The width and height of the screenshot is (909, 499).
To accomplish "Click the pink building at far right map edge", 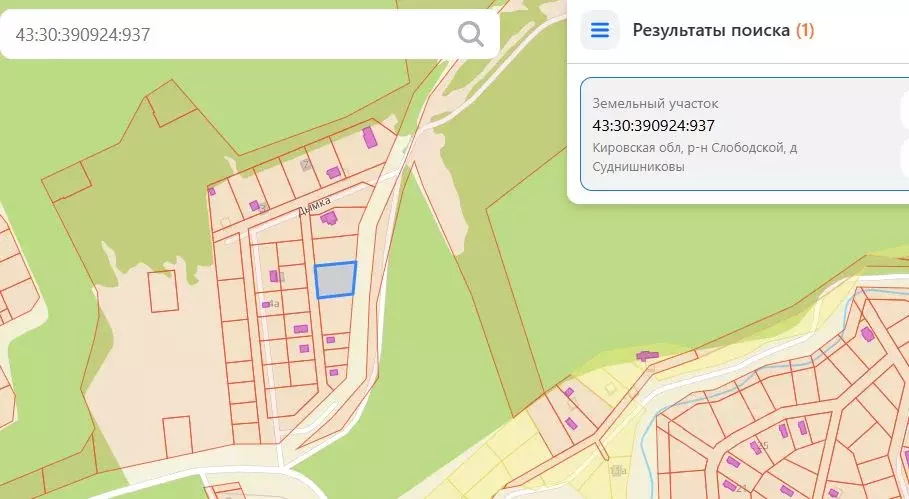I will click(867, 334).
